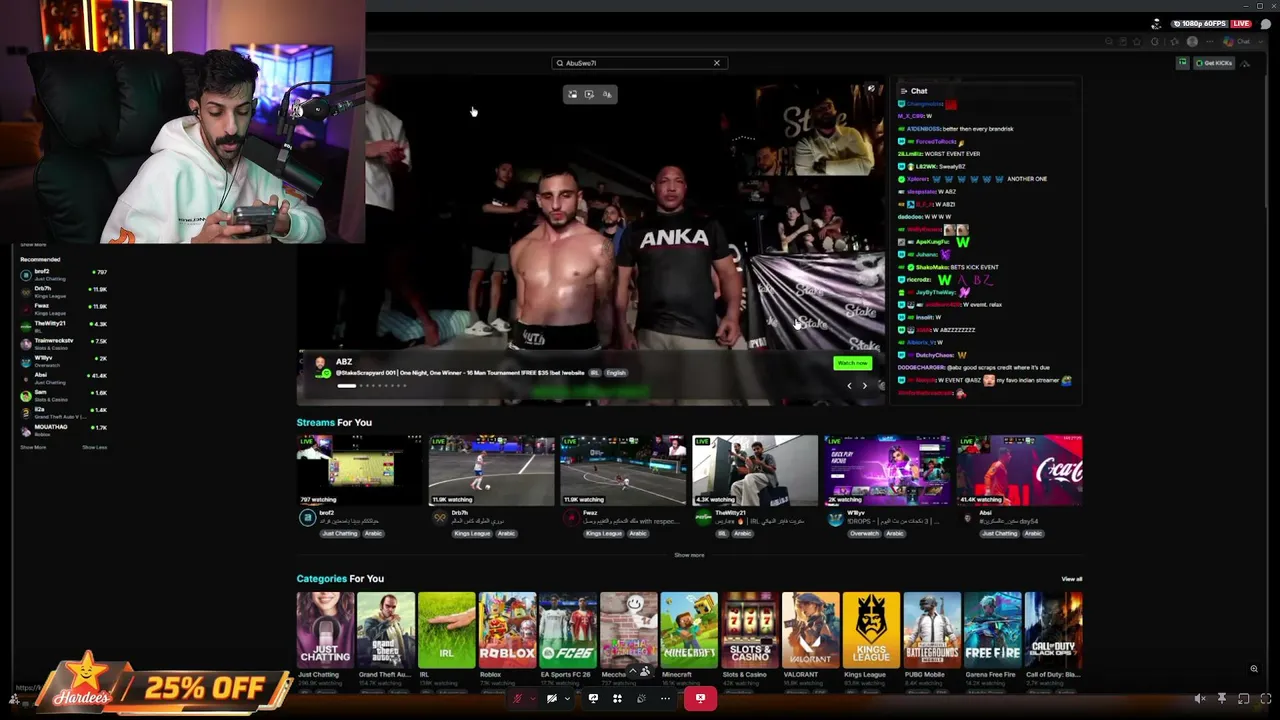
Task: Click first overlay icon atop featured video
Action: coord(573,94)
